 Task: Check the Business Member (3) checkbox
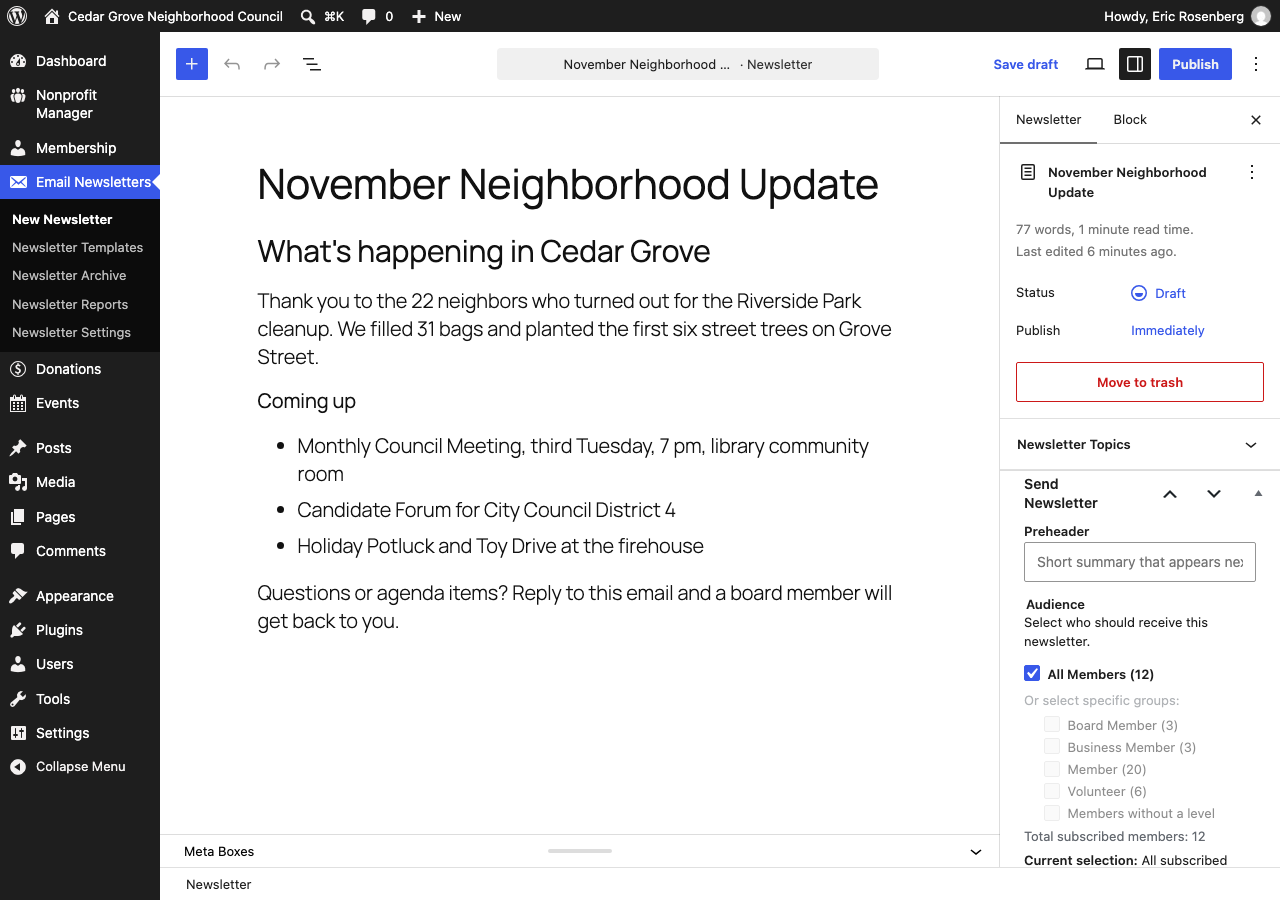pos(1052,746)
